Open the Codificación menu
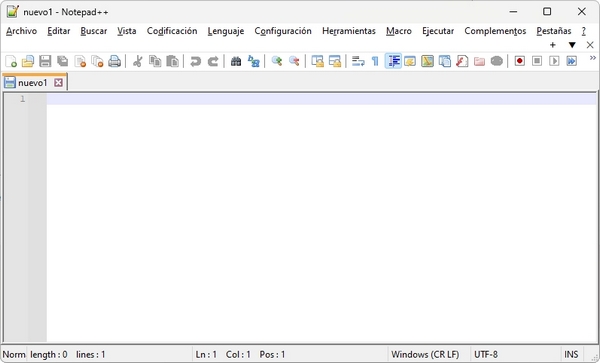 point(172,31)
